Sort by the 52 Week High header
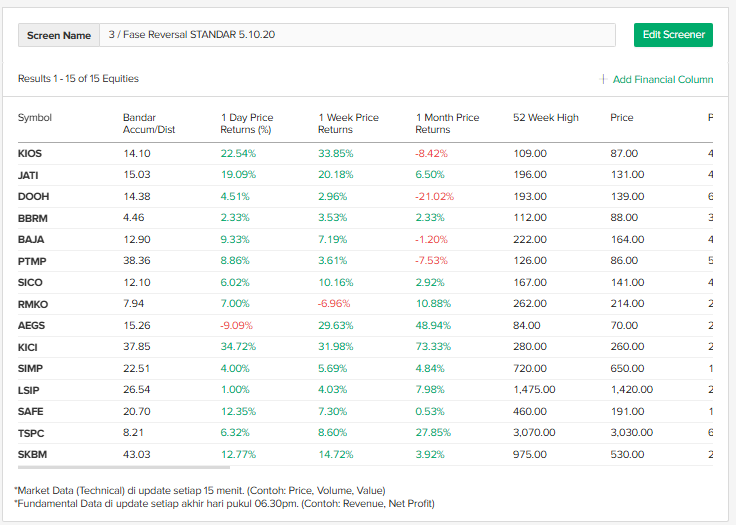The height and width of the screenshot is (525, 736). pyautogui.click(x=545, y=118)
